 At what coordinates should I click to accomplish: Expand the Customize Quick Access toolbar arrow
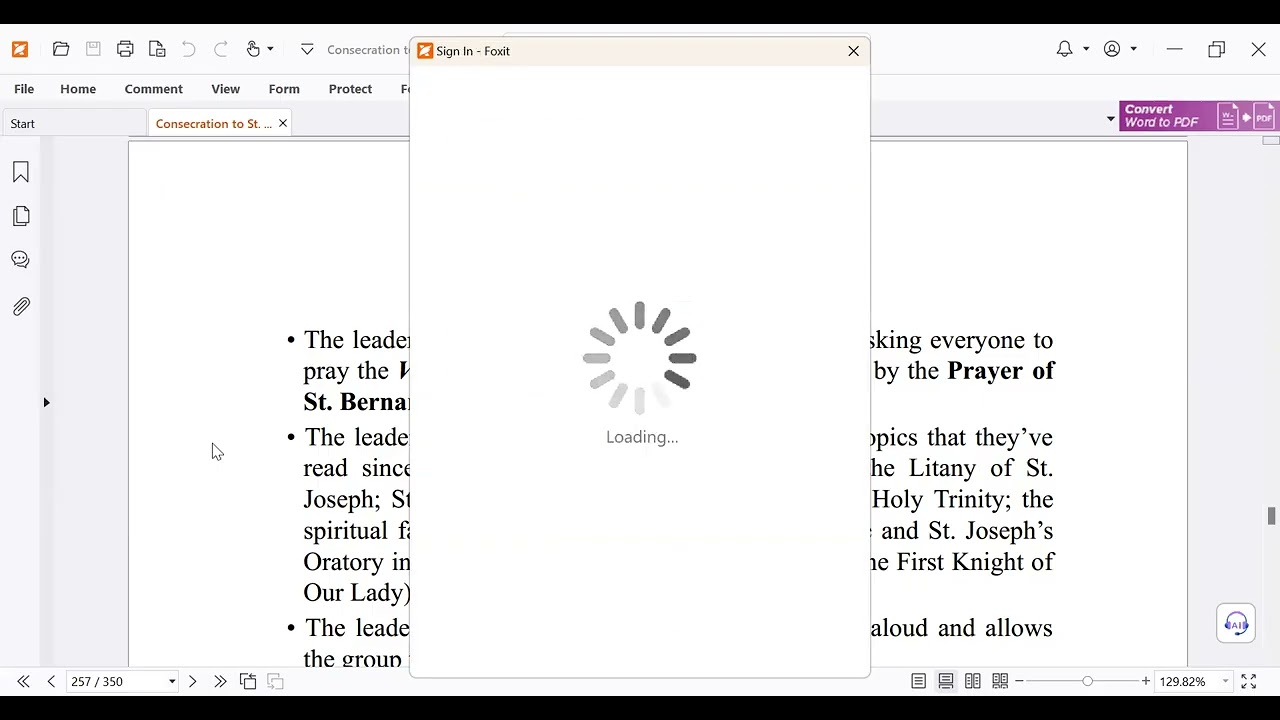(307, 49)
